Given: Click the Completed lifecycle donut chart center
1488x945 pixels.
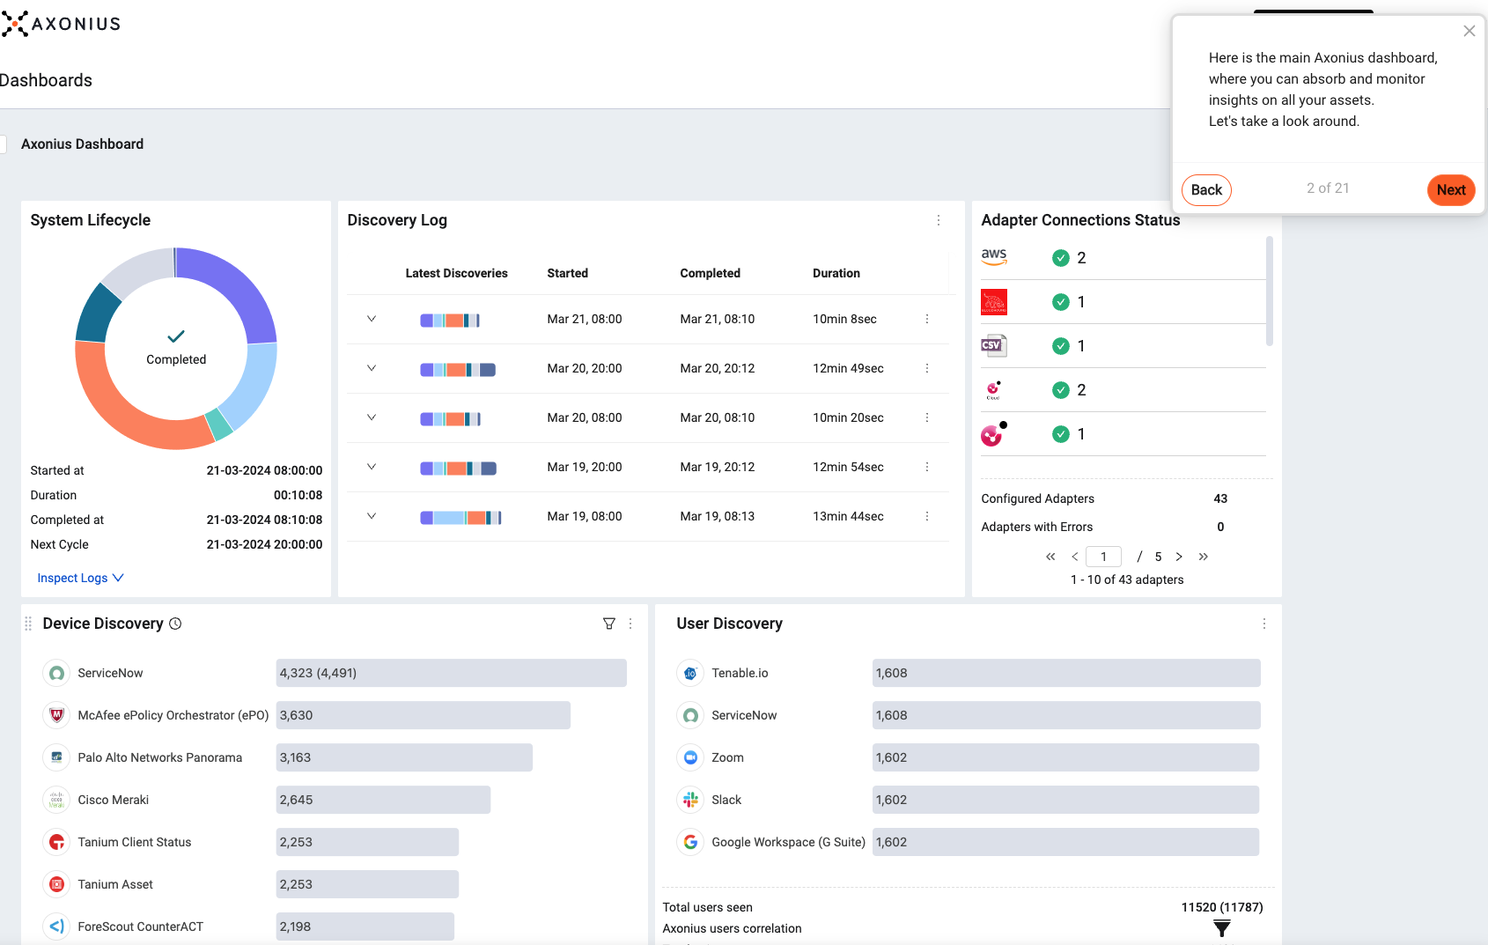Looking at the screenshot, I should pos(176,348).
